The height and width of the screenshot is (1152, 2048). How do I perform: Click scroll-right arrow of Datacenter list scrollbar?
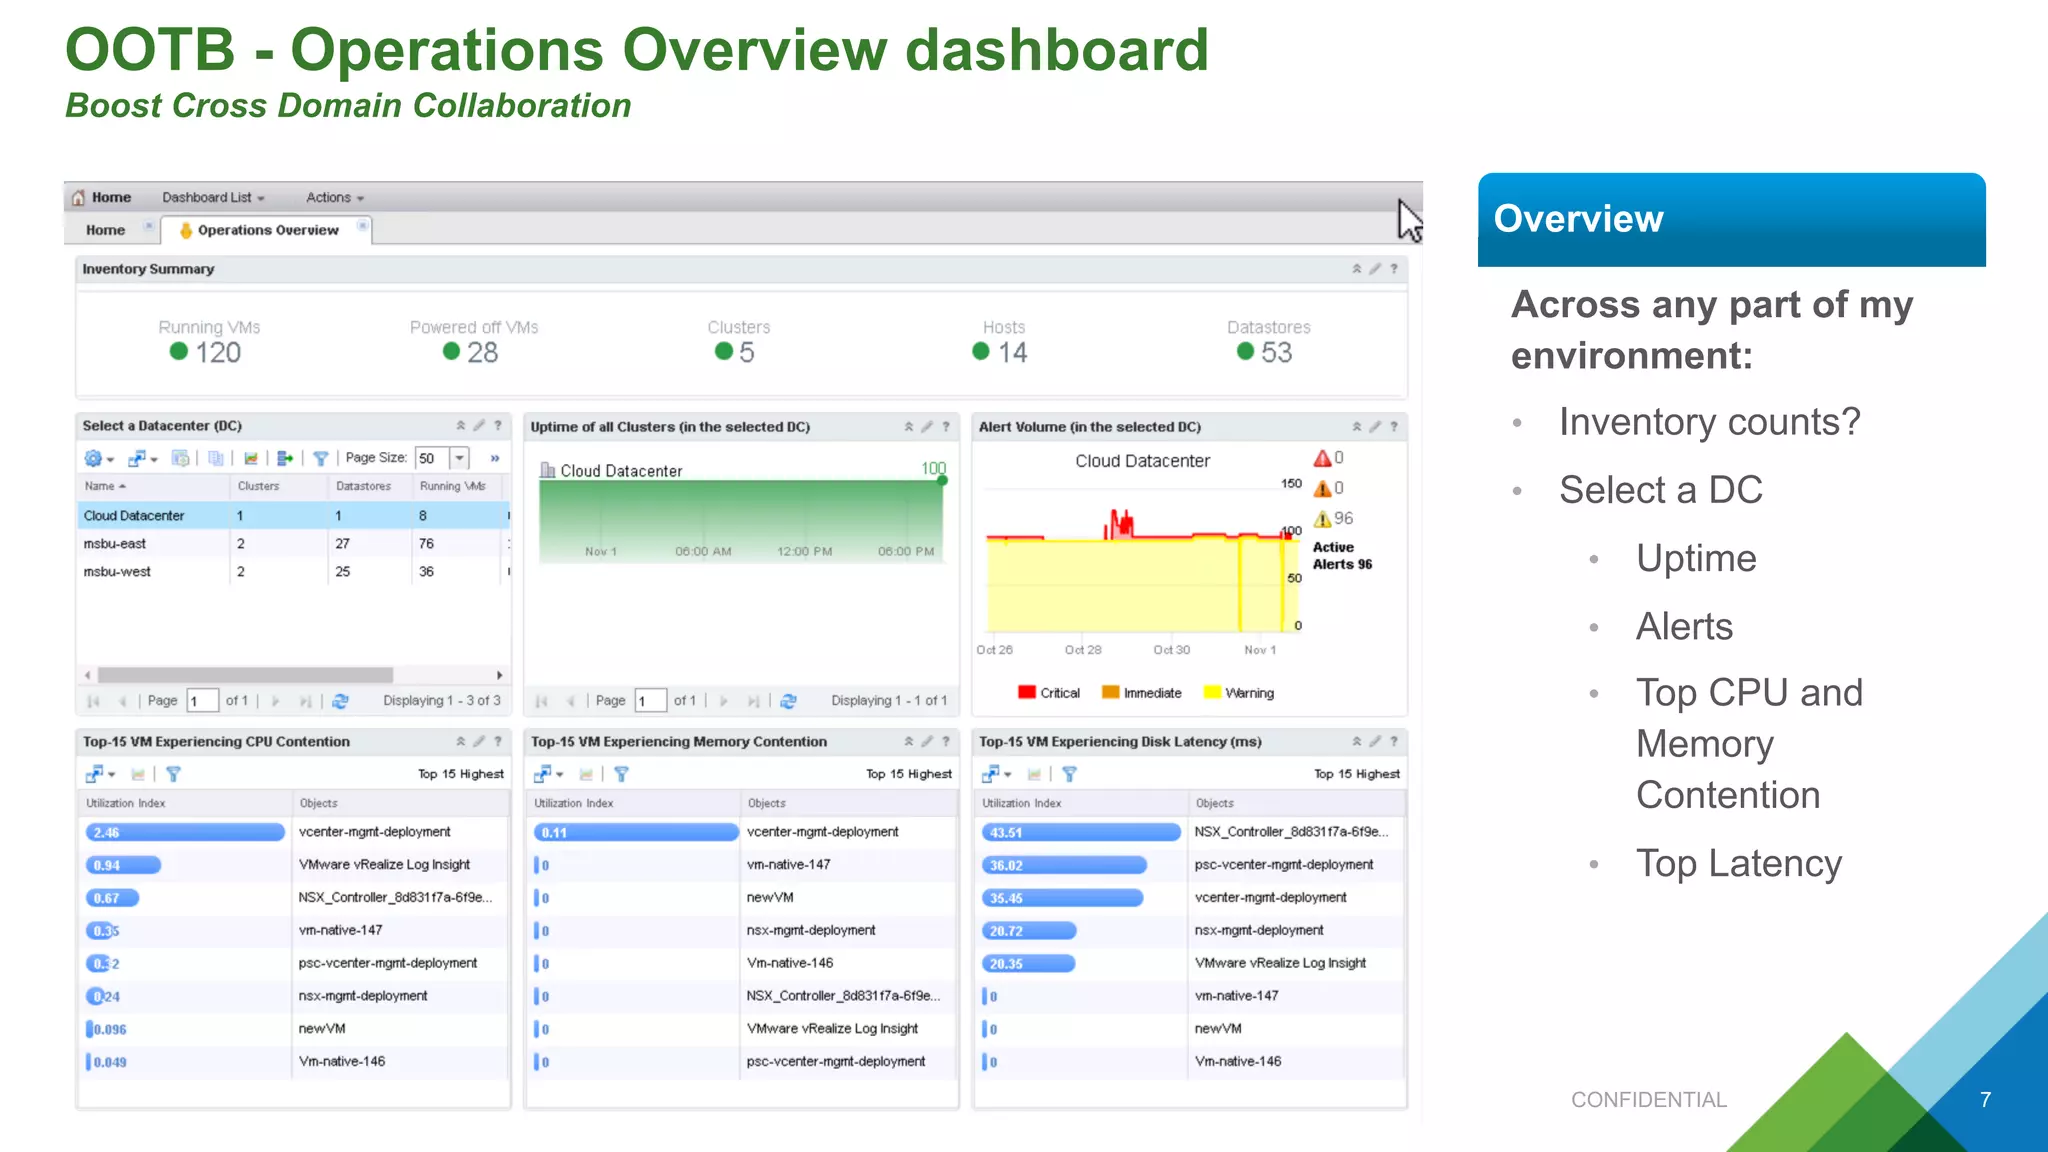pos(499,675)
